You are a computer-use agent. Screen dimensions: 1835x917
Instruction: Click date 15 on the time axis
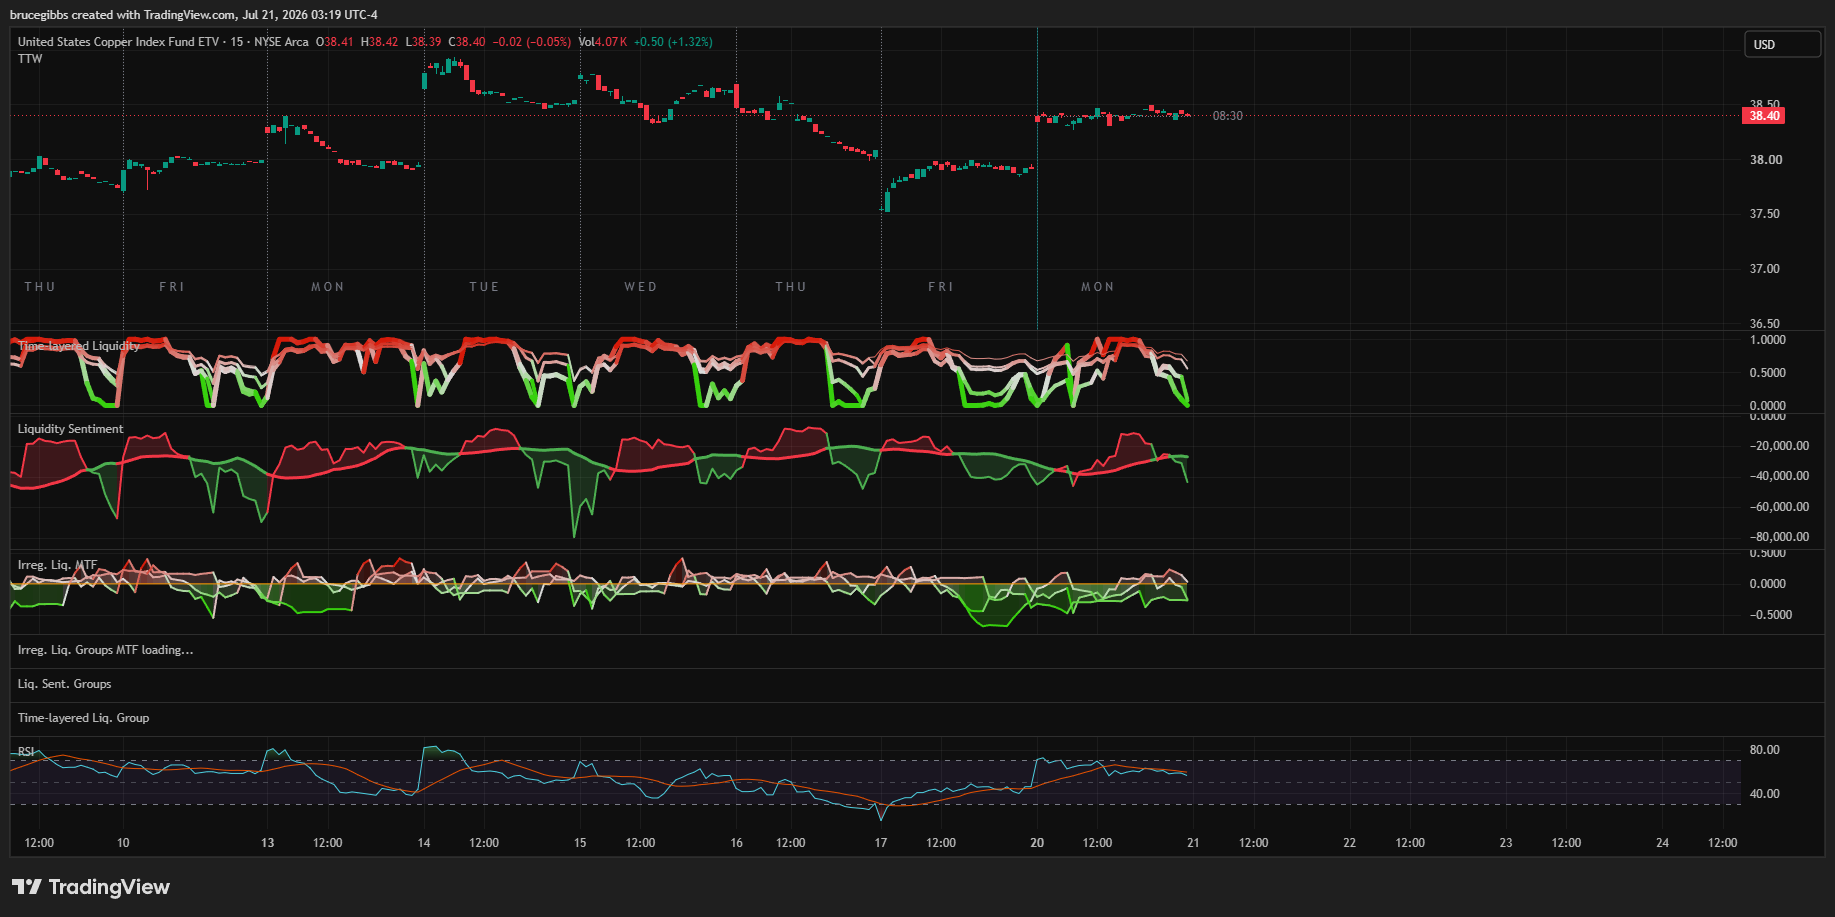[x=580, y=843]
